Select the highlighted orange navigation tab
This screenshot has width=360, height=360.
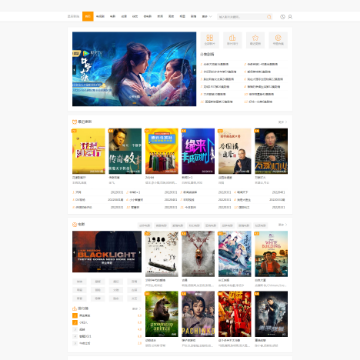(88, 16)
